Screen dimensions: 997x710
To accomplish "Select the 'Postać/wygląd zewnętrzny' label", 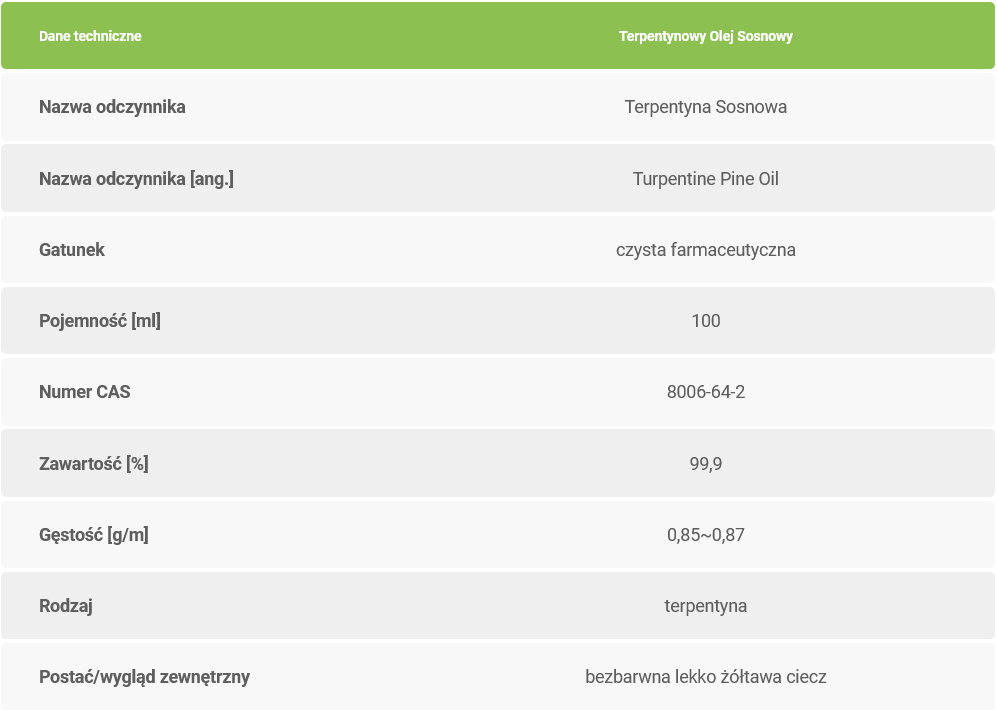I will [144, 677].
